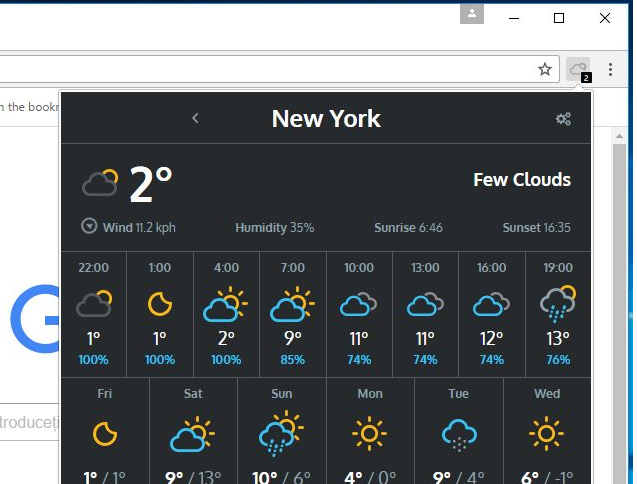The height and width of the screenshot is (484, 637).
Task: Click Sunday's rain and sun icon
Action: [x=281, y=434]
